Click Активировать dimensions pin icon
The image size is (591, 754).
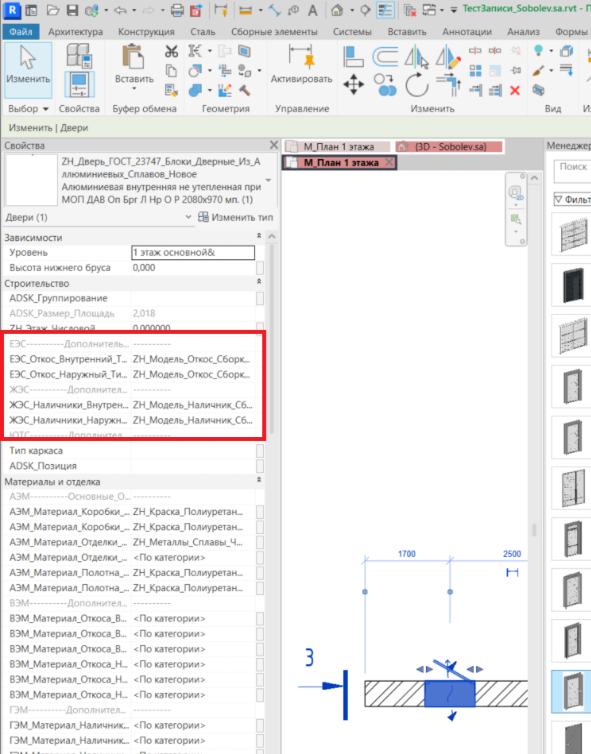(x=302, y=57)
